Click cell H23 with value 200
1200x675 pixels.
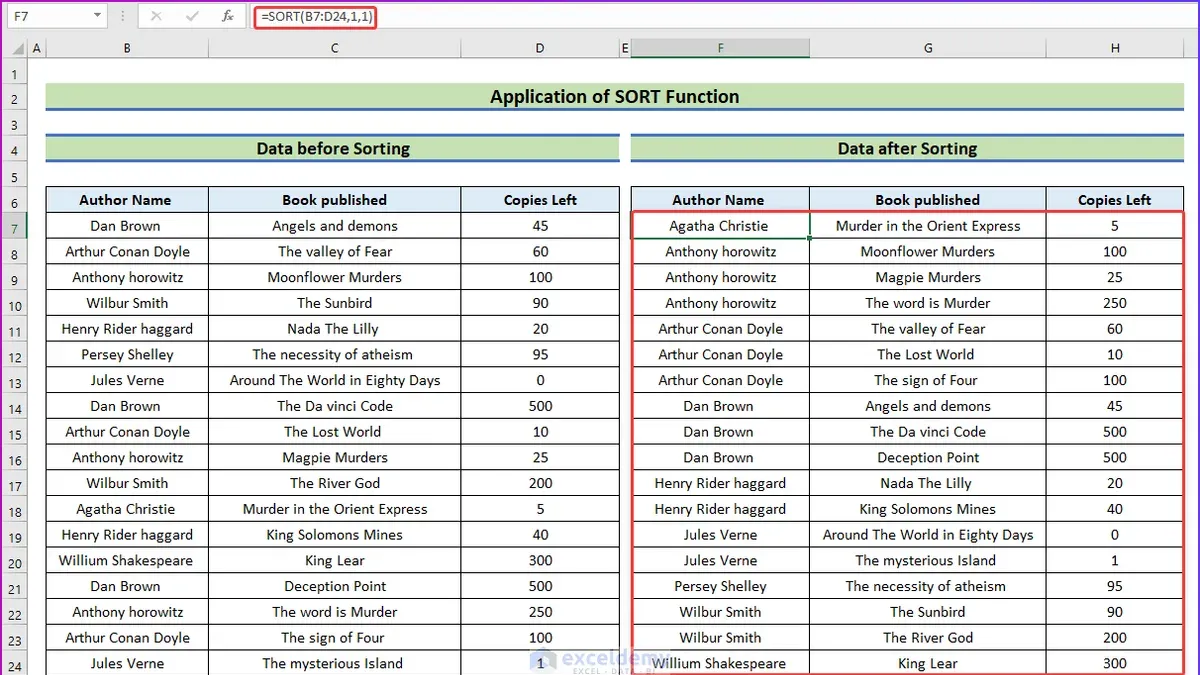click(x=1114, y=638)
